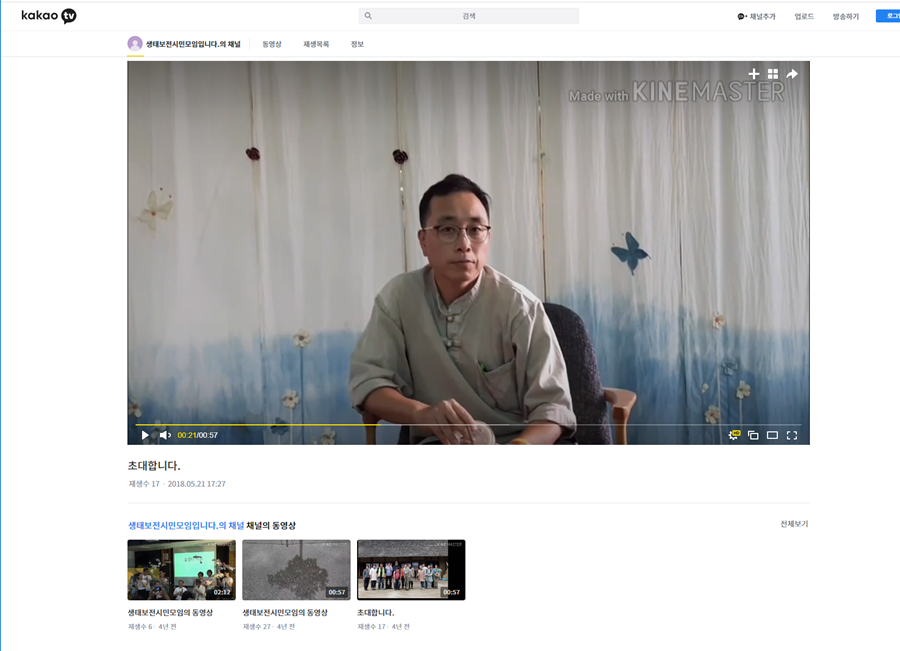Open the 방송하기 broadcast link
The height and width of the screenshot is (651, 900).
click(x=846, y=16)
